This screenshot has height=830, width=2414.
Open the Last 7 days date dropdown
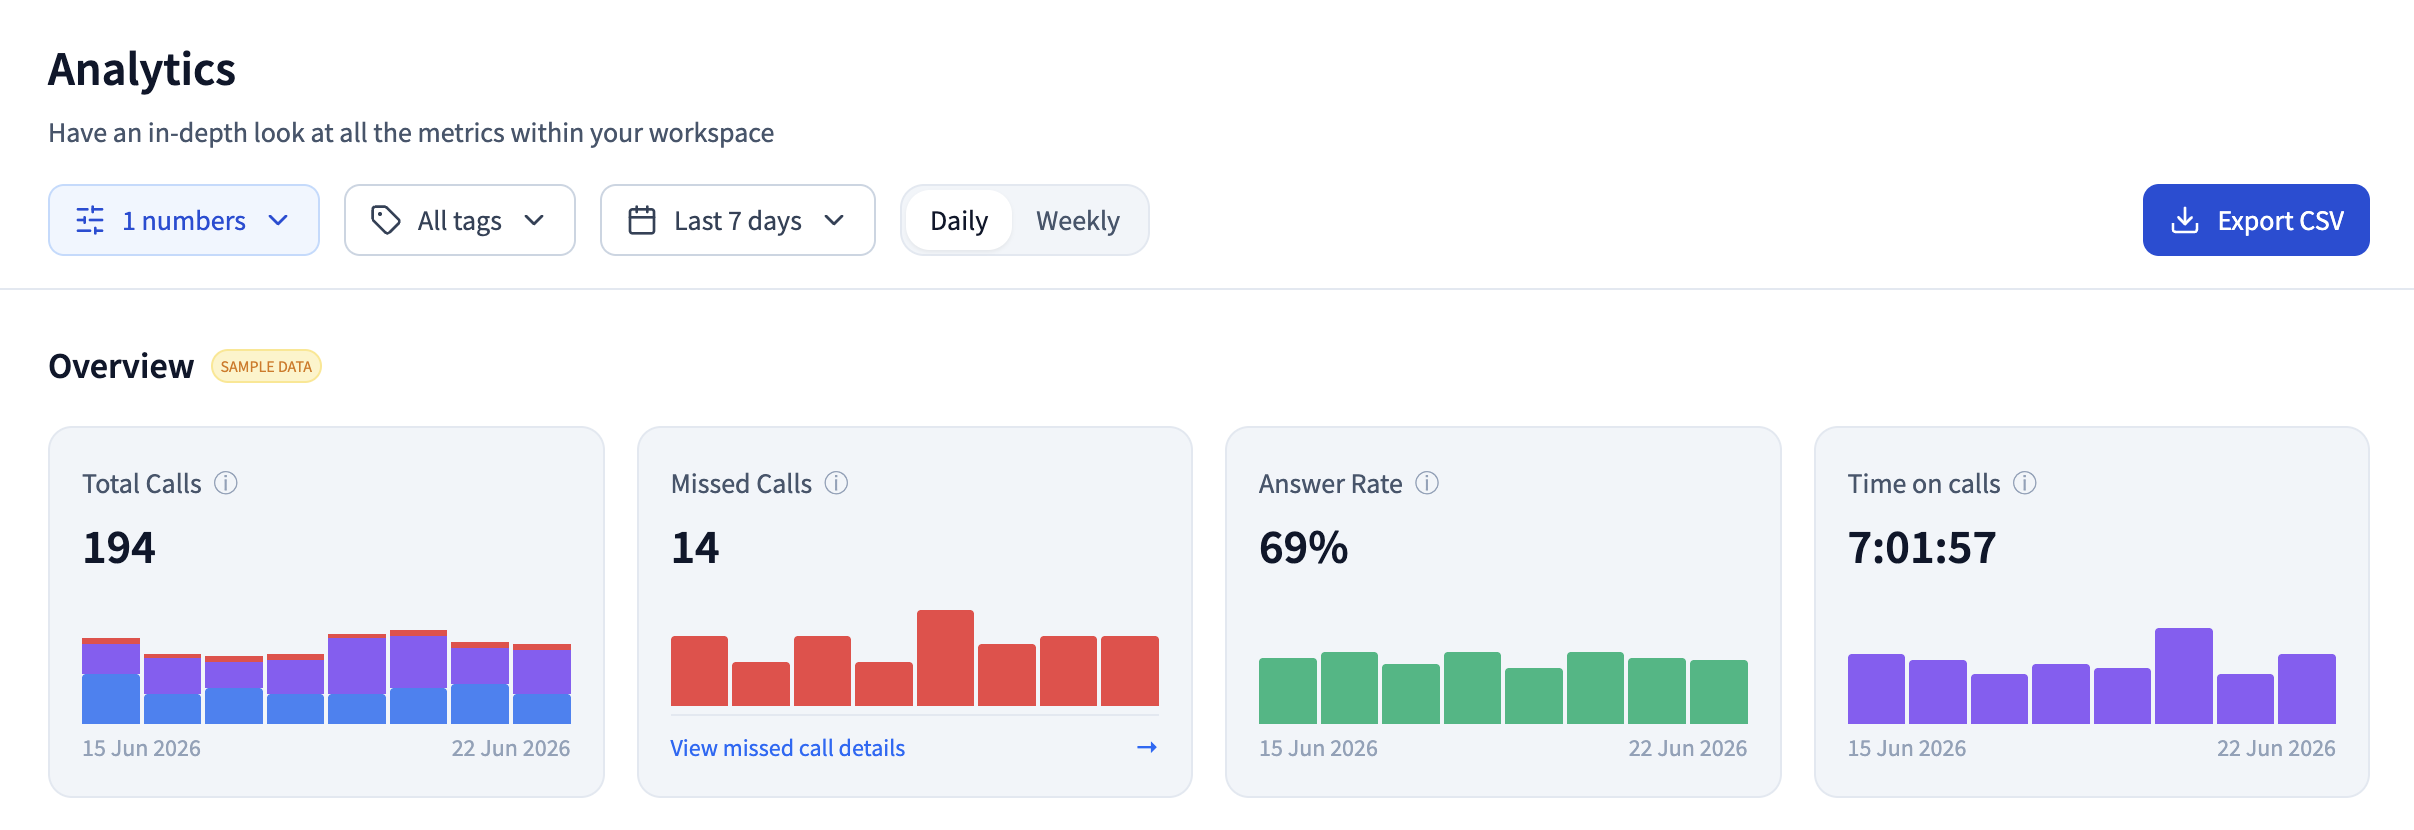pyautogui.click(x=738, y=220)
